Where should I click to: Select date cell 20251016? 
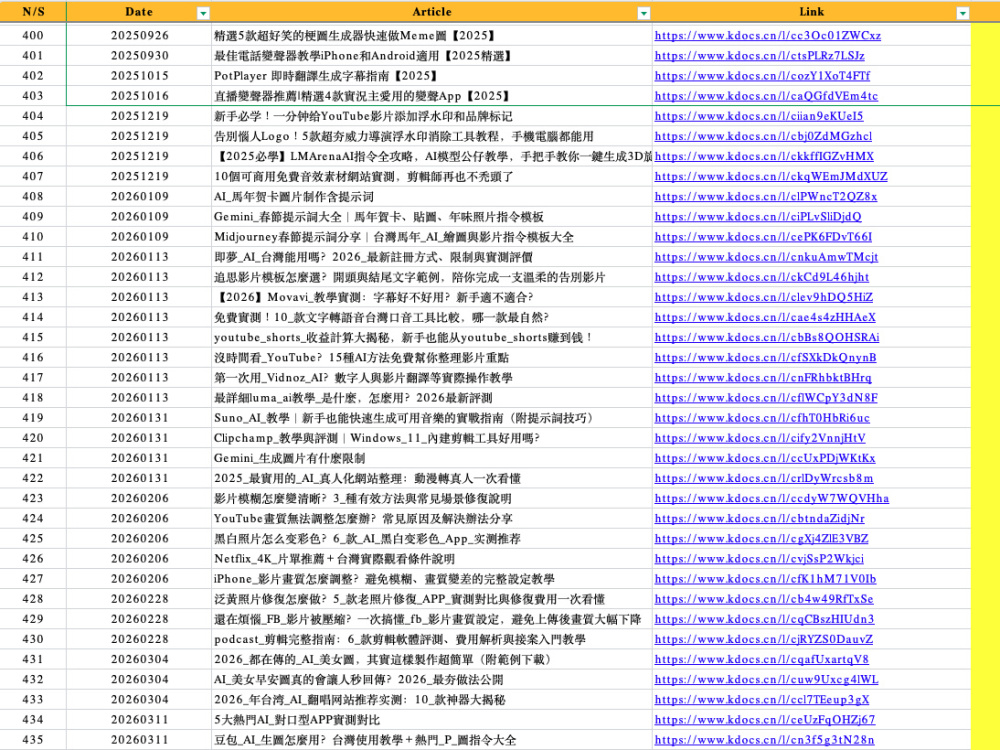[x=139, y=96]
